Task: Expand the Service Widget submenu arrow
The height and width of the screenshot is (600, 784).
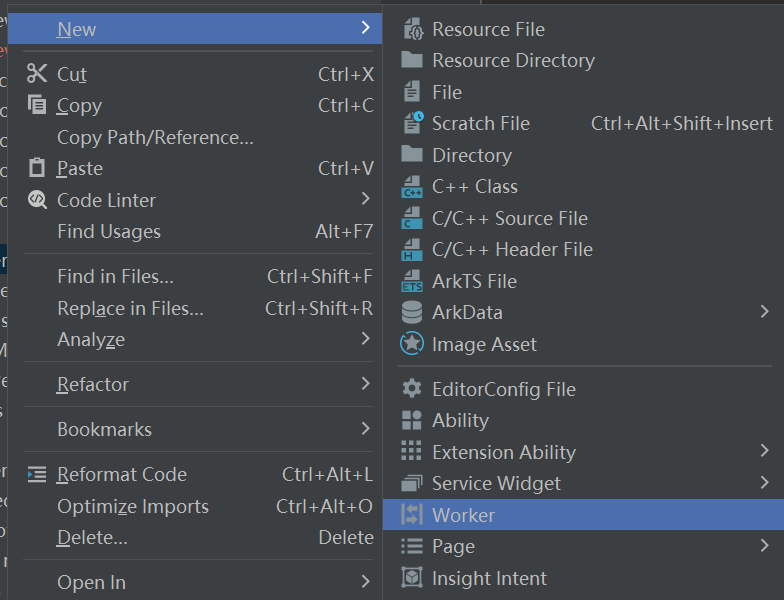Action: [765, 483]
